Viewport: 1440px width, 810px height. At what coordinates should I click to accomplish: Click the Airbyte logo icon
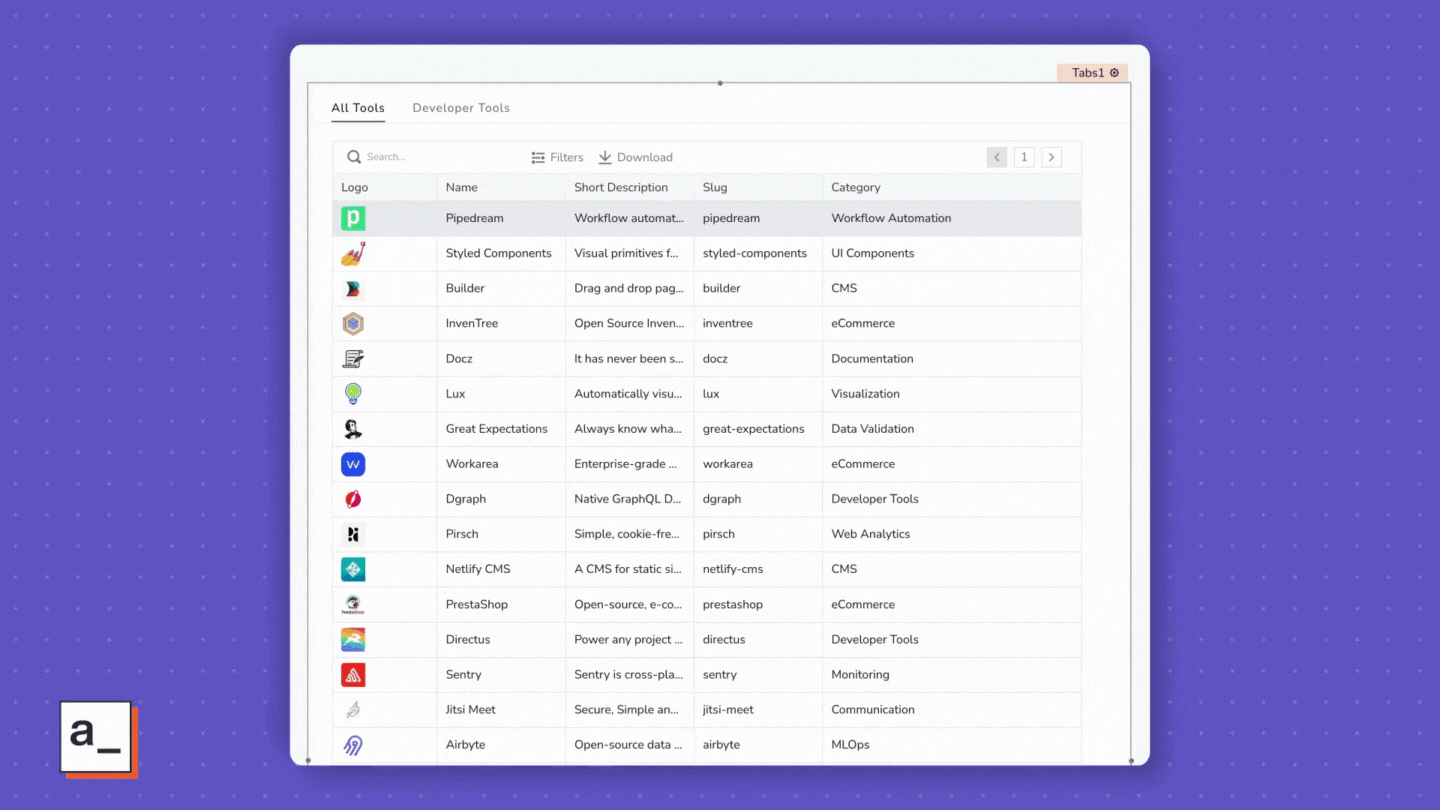coord(353,745)
